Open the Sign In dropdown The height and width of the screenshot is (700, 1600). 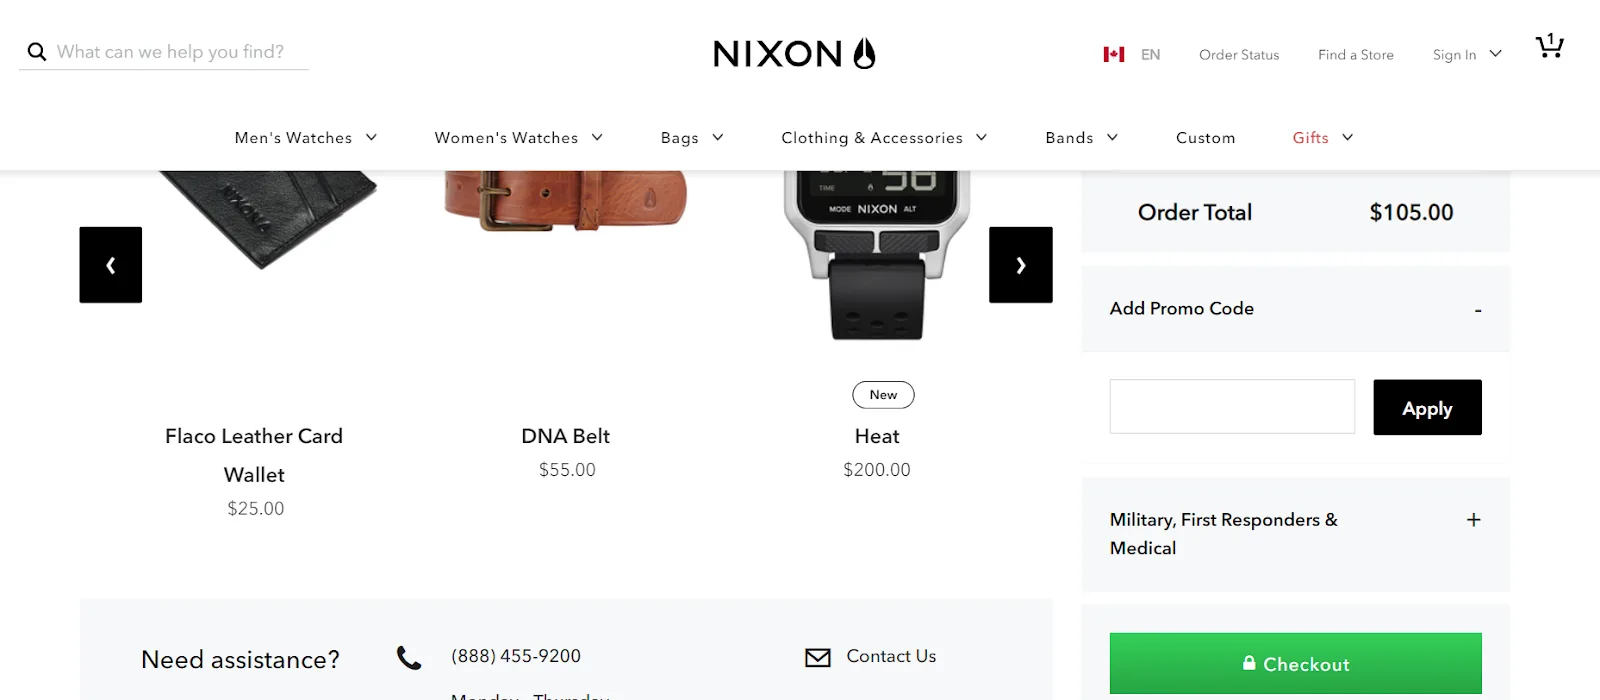click(1466, 54)
